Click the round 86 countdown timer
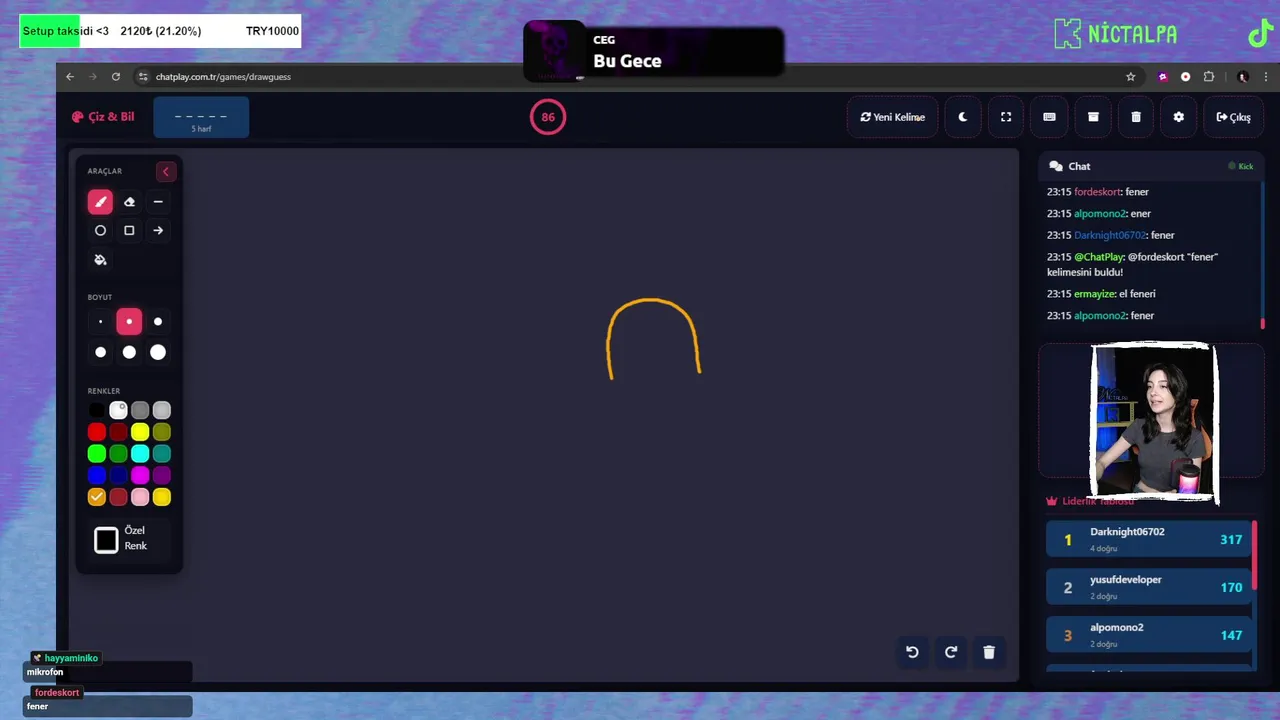1280x720 pixels. (548, 117)
